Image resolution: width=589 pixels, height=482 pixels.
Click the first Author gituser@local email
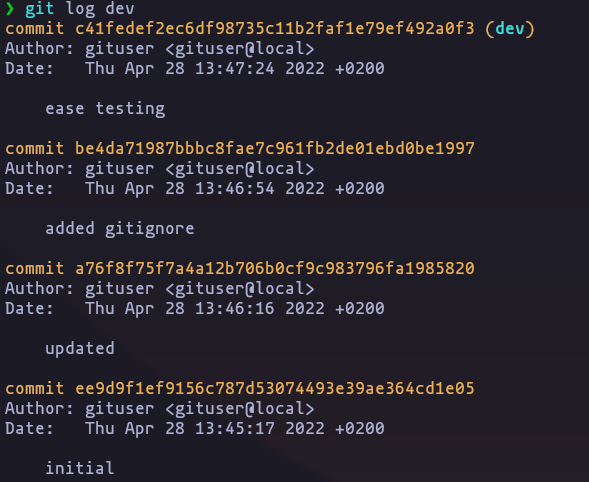coord(240,49)
